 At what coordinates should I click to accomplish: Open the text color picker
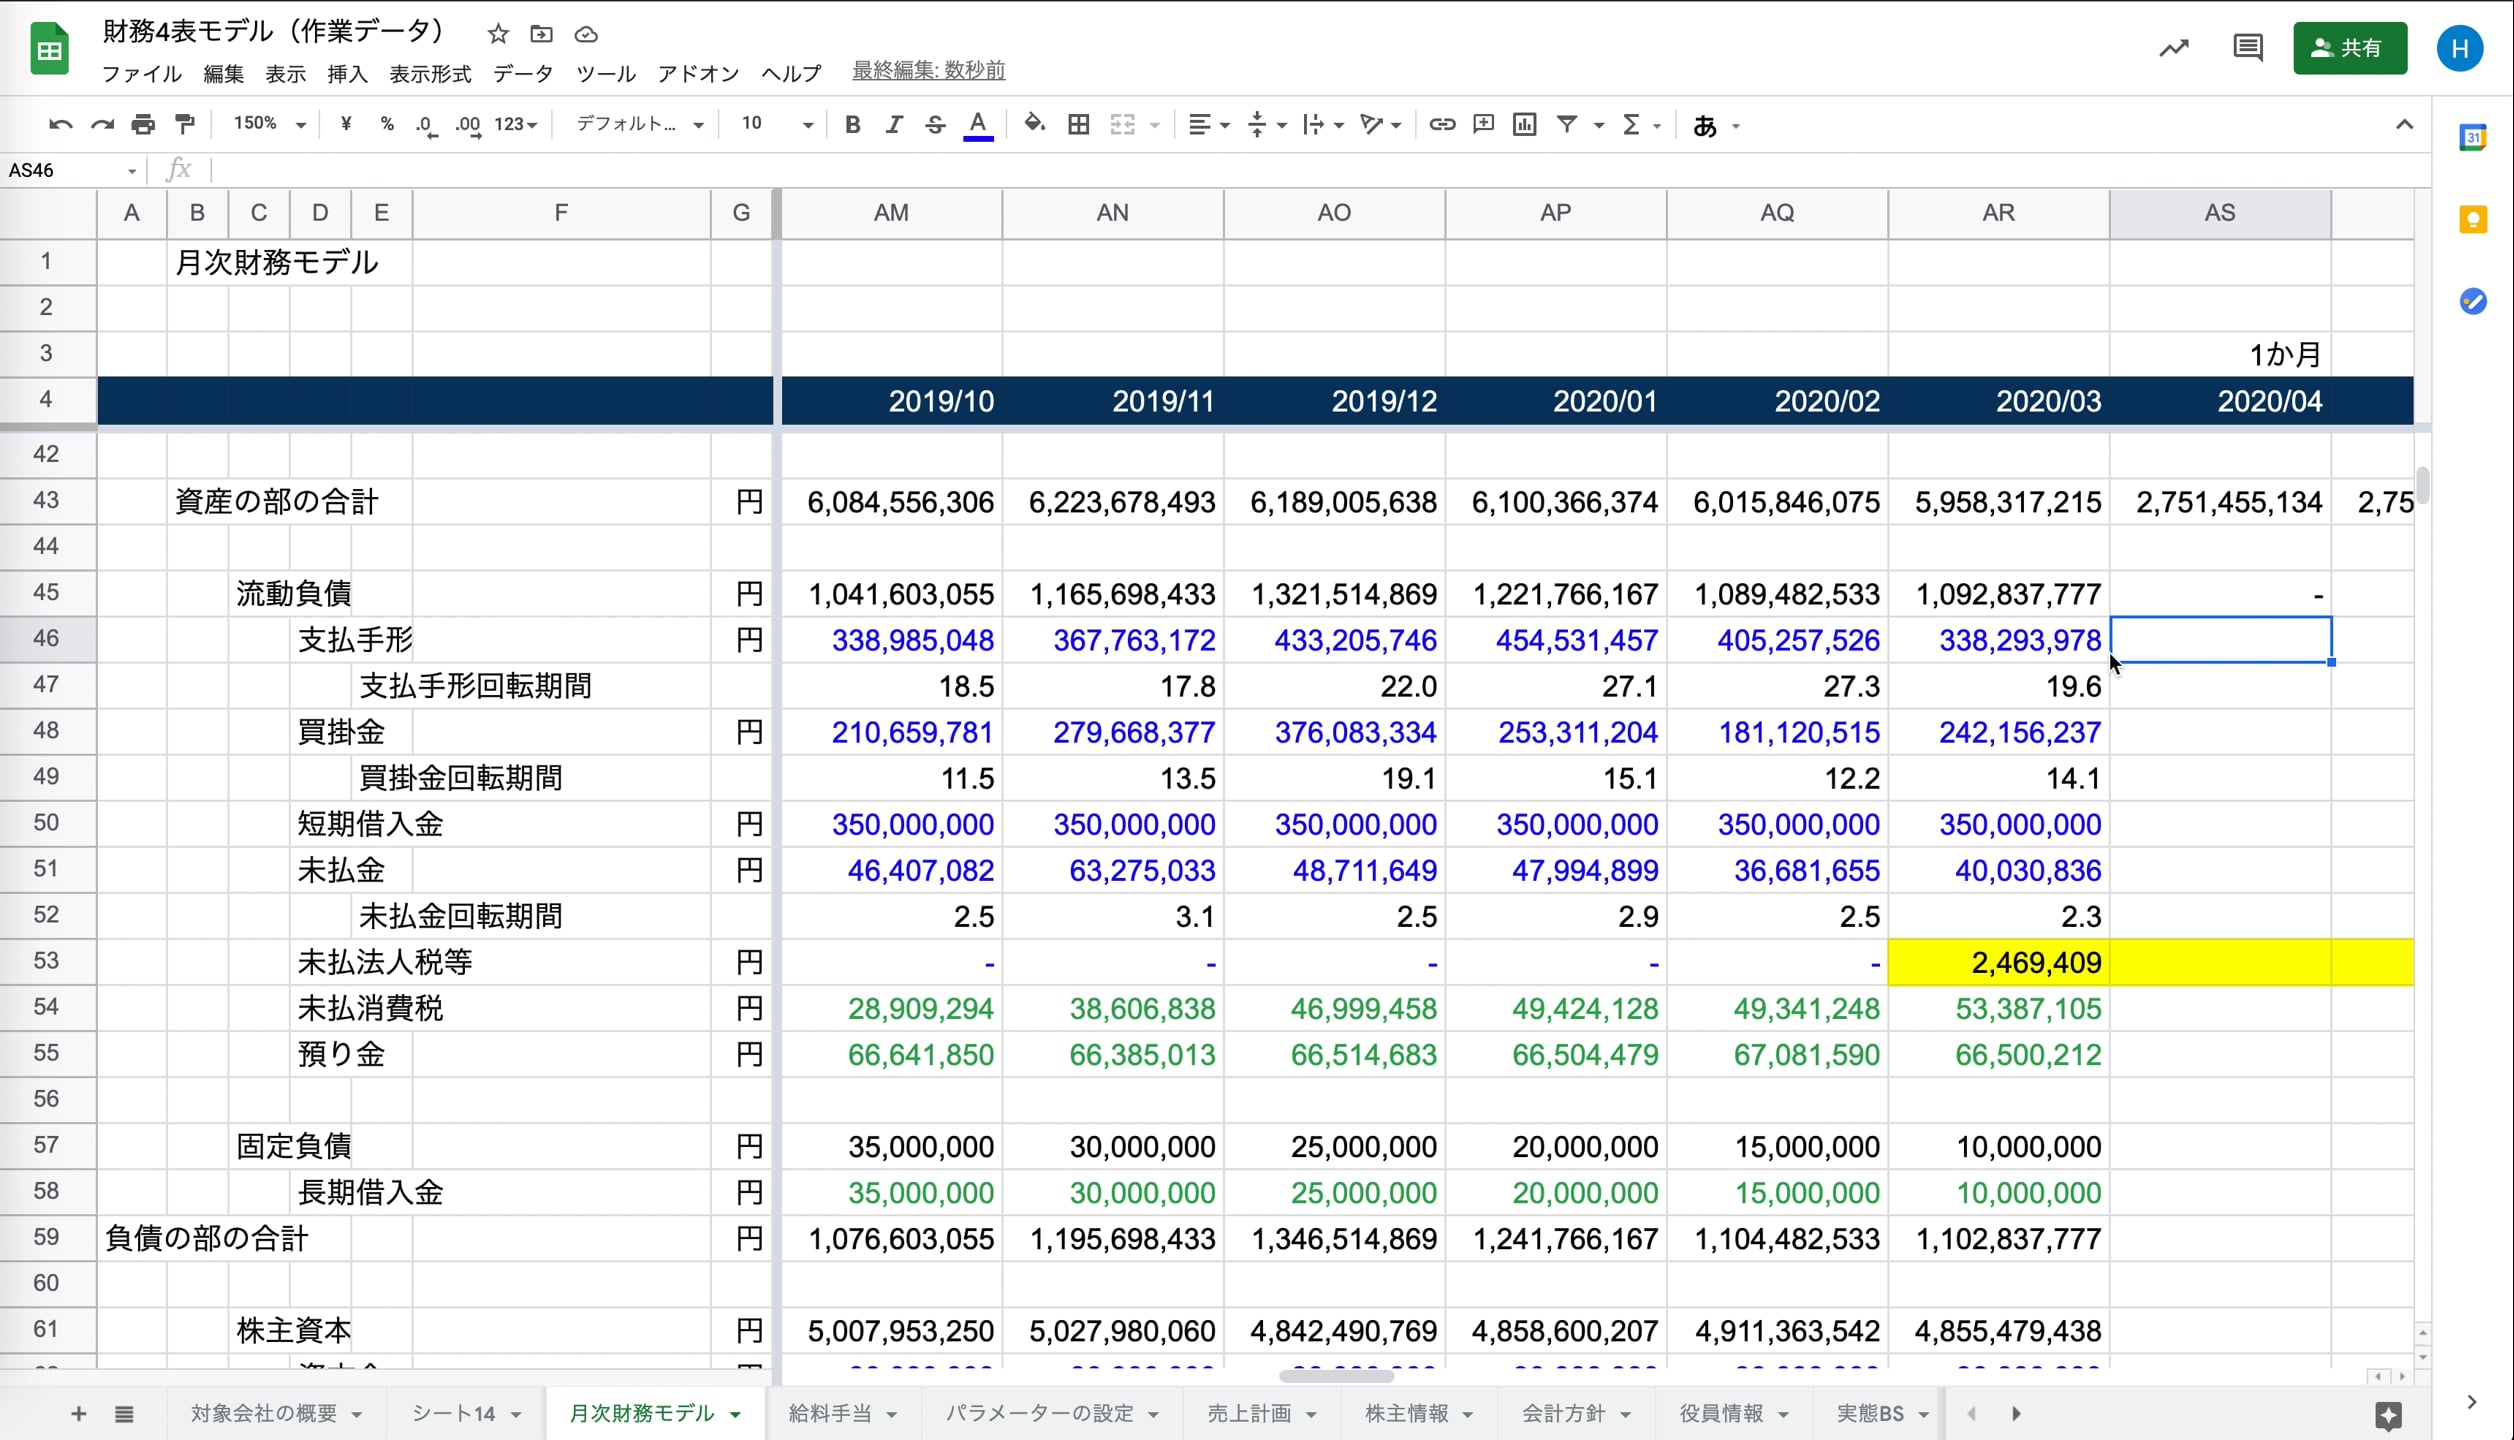977,124
